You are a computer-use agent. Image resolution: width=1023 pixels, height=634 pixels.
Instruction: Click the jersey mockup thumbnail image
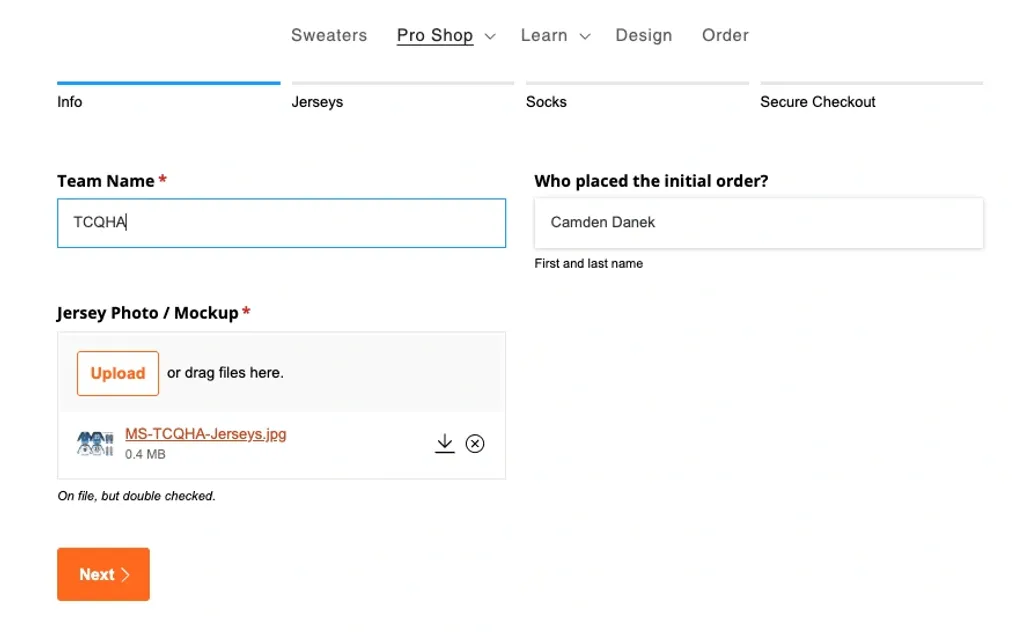(95, 443)
